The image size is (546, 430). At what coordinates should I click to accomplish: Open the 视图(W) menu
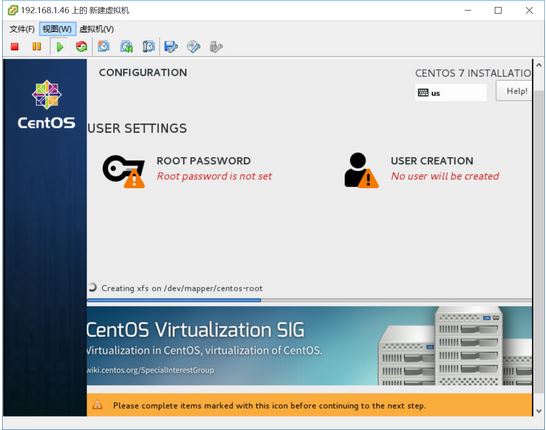57,29
